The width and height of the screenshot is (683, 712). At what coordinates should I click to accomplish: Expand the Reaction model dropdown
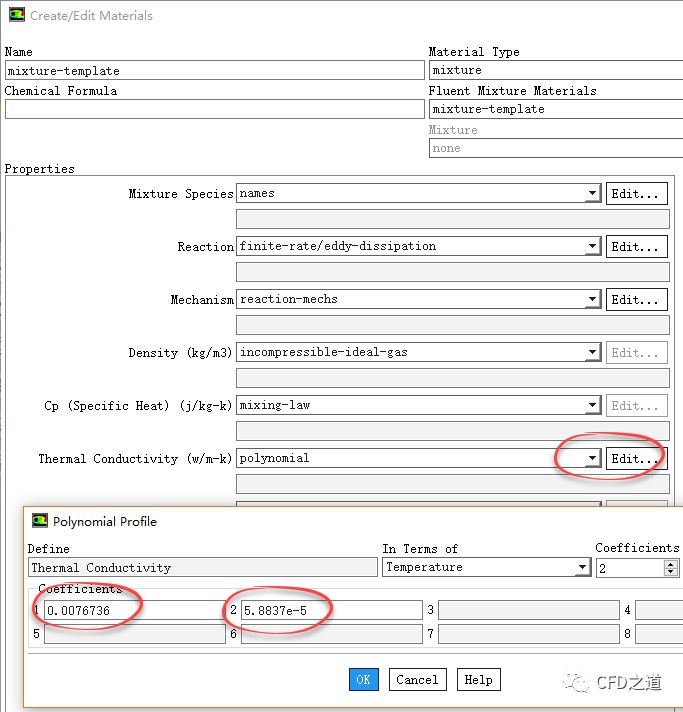coord(592,247)
